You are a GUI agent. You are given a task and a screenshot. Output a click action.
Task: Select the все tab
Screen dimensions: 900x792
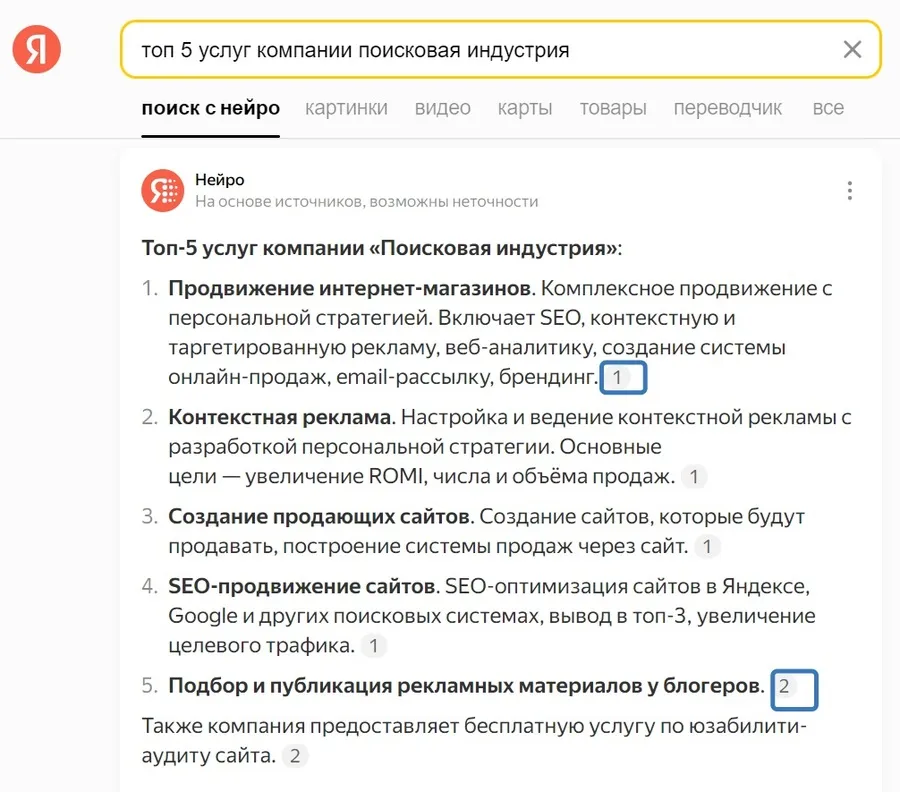coord(828,108)
